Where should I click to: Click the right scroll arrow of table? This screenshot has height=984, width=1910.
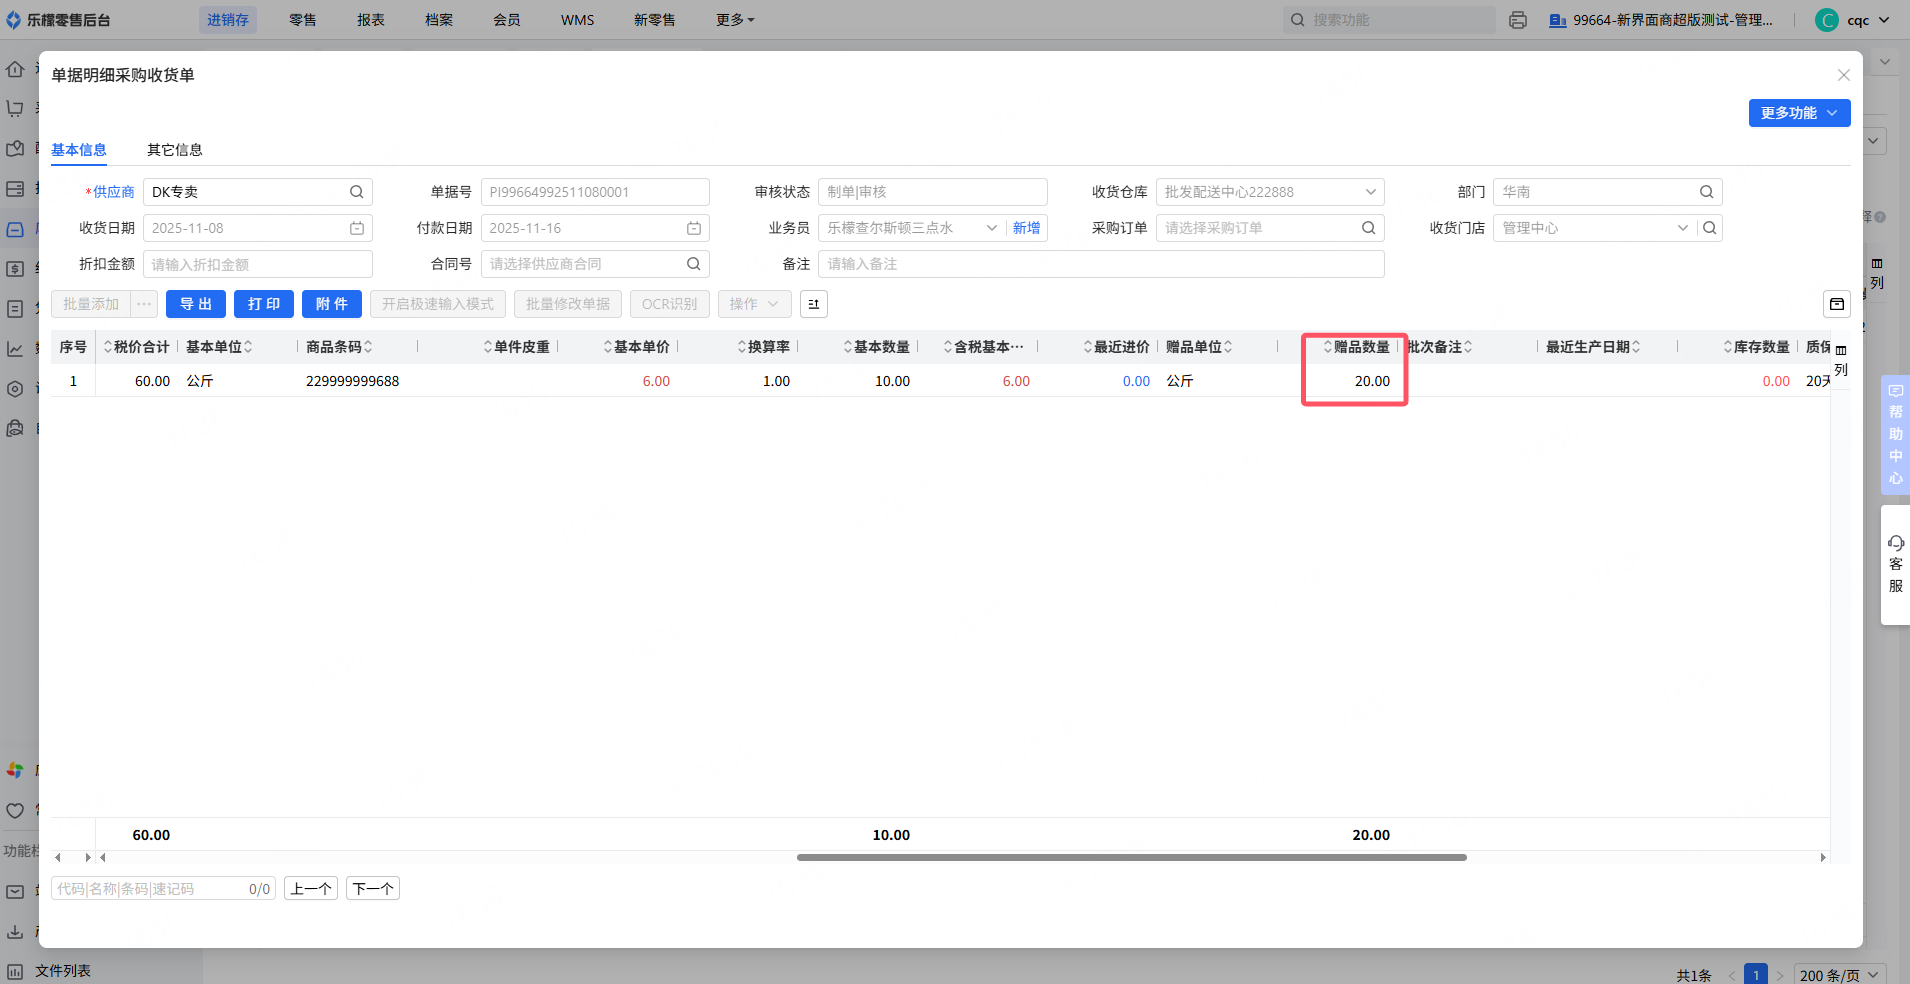tap(1823, 857)
